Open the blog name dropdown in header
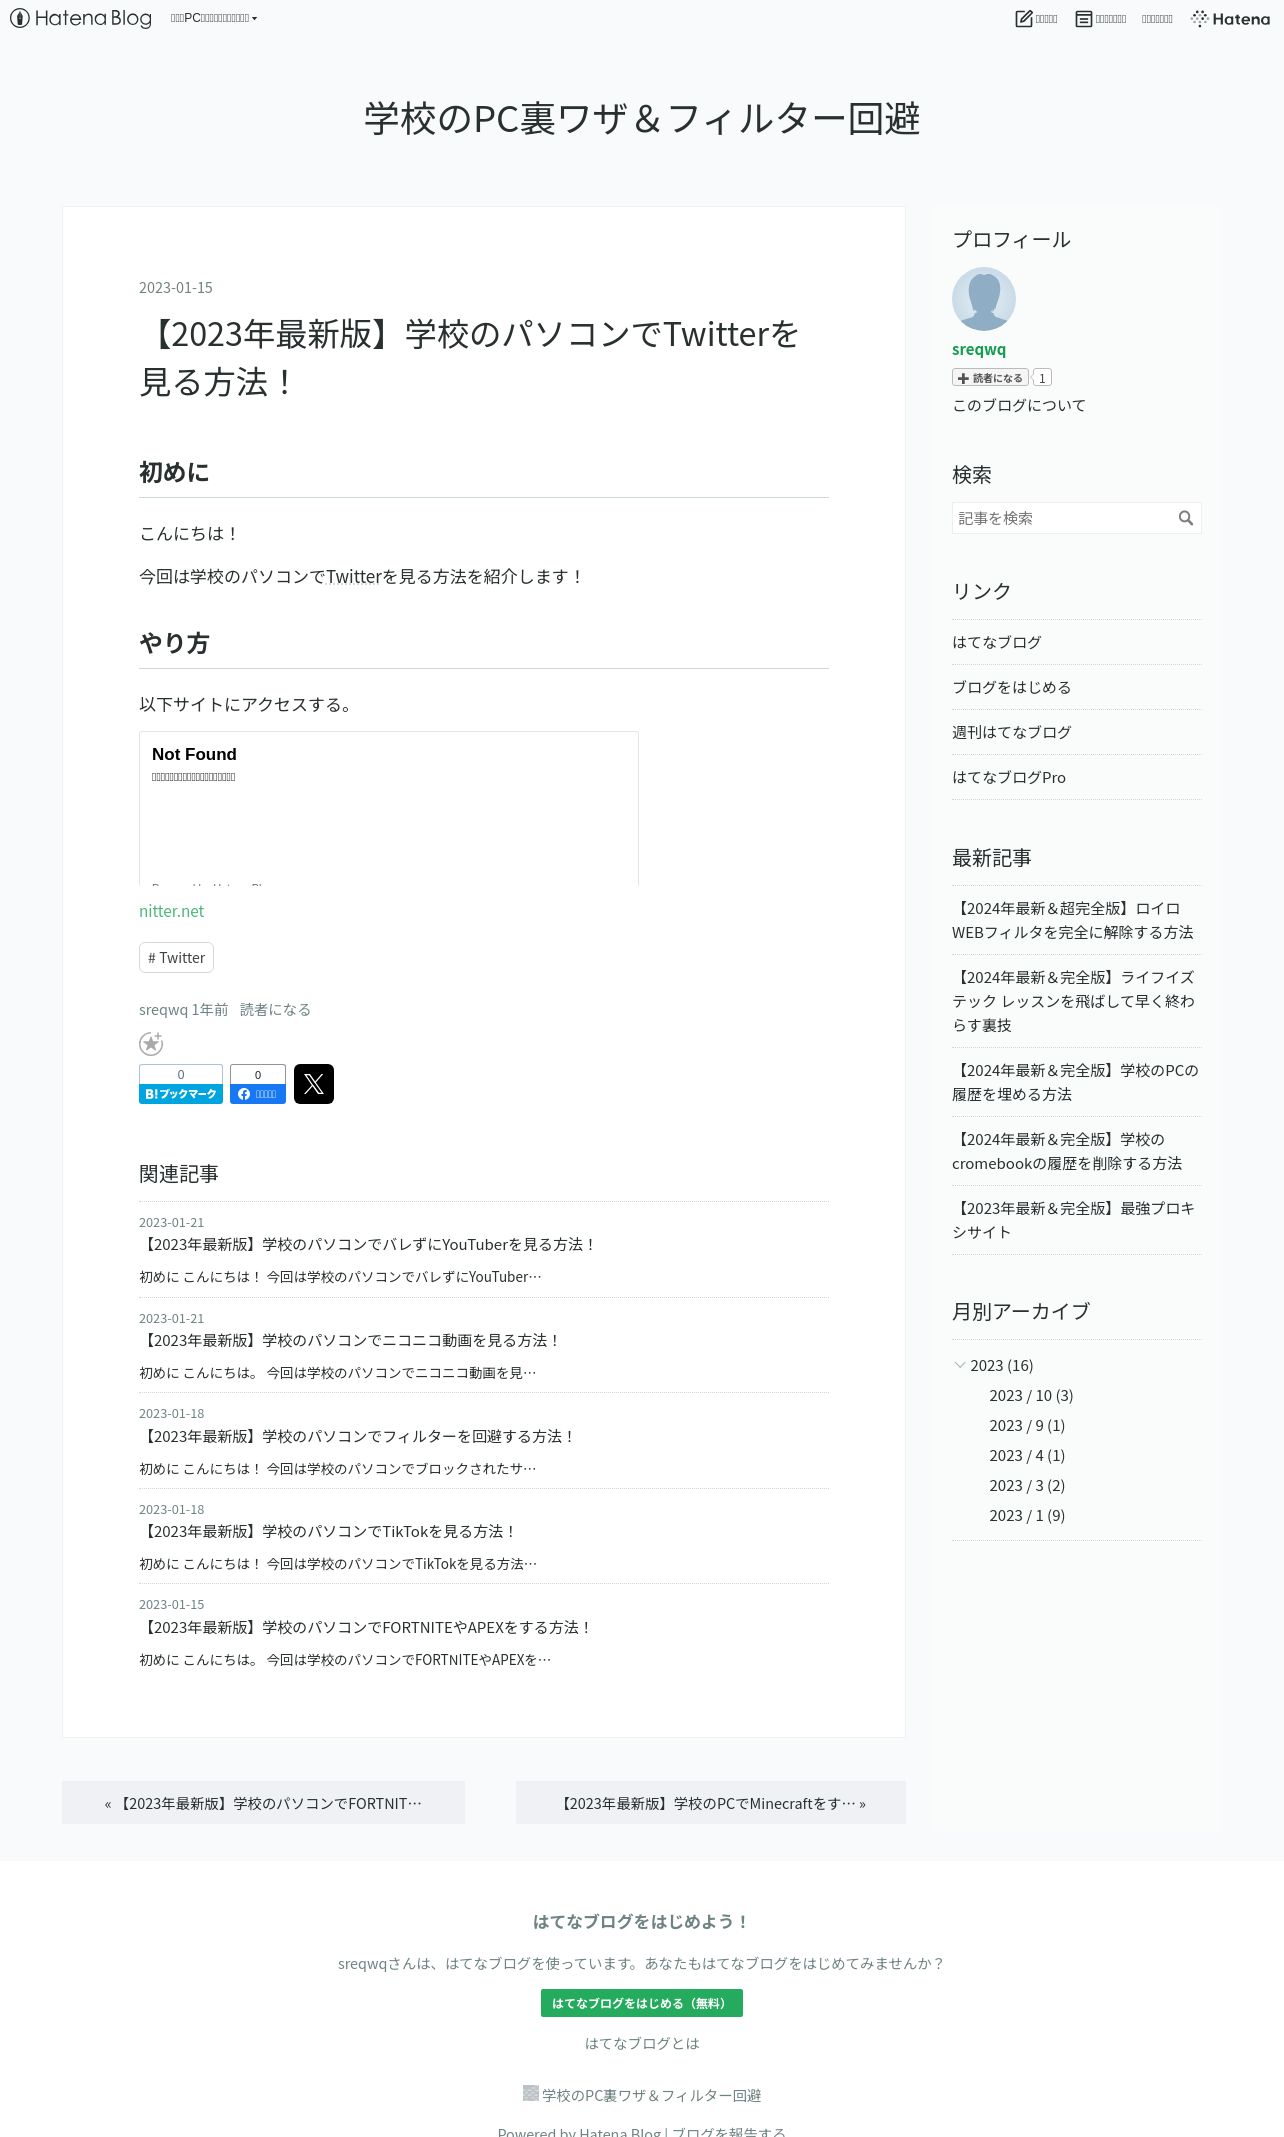The height and width of the screenshot is (2137, 1284). tap(214, 18)
